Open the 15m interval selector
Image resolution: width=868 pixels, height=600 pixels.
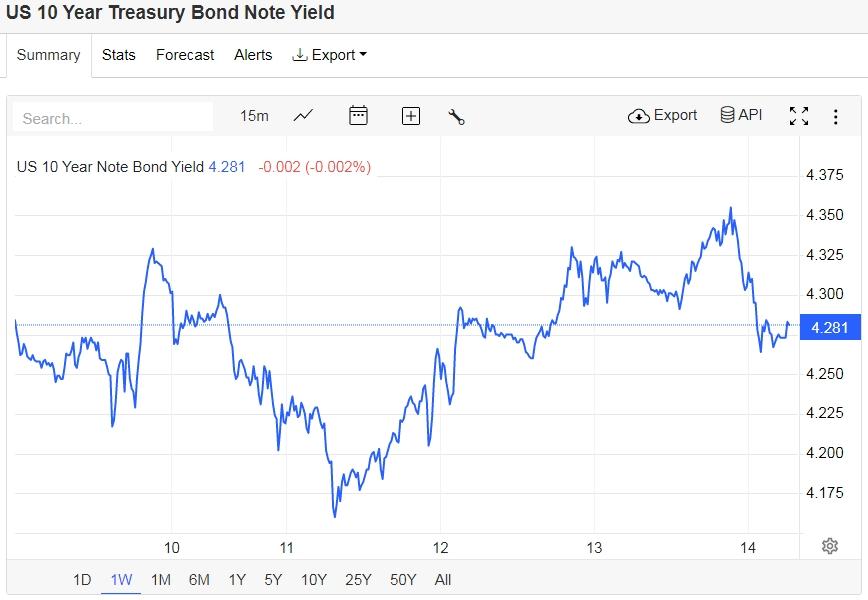tap(254, 116)
